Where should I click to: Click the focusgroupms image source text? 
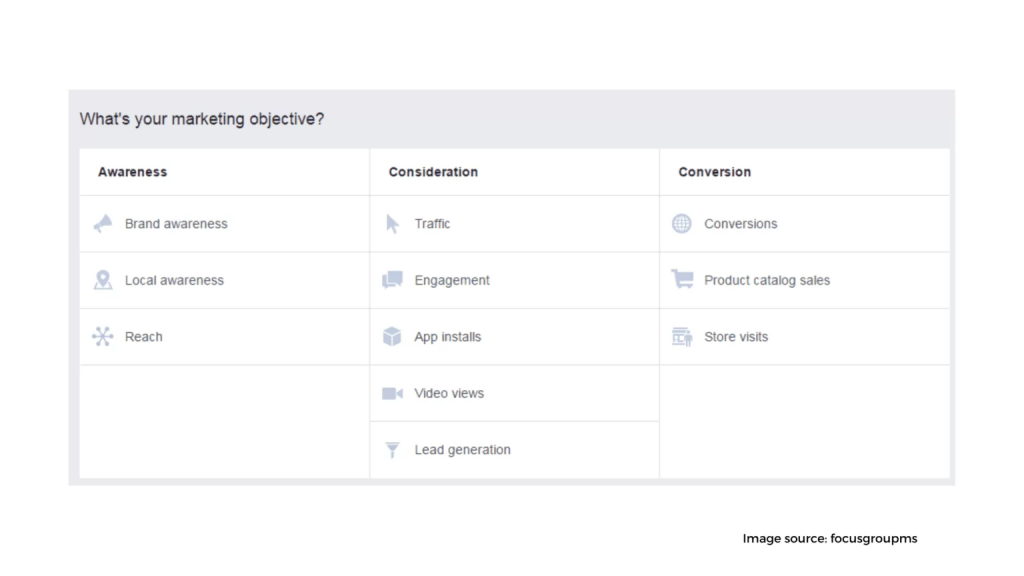pyautogui.click(x=874, y=538)
